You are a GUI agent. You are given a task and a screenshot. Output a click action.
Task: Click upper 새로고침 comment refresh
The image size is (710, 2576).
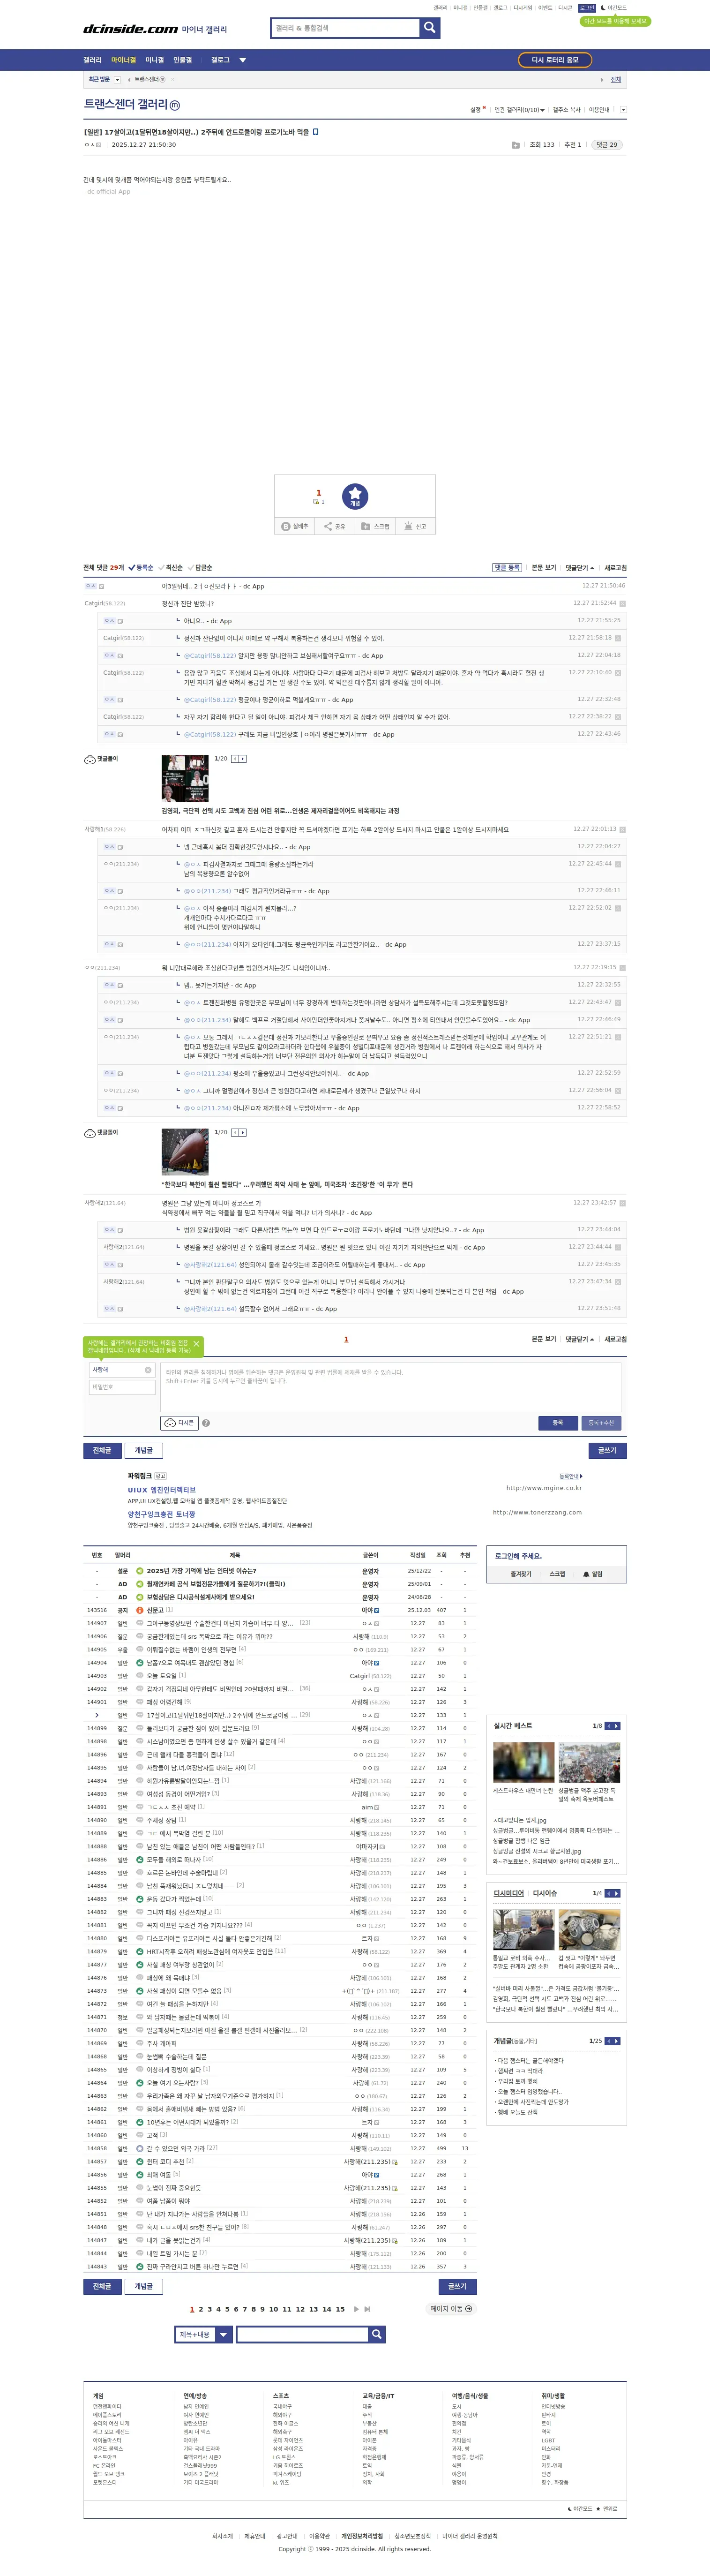615,567
